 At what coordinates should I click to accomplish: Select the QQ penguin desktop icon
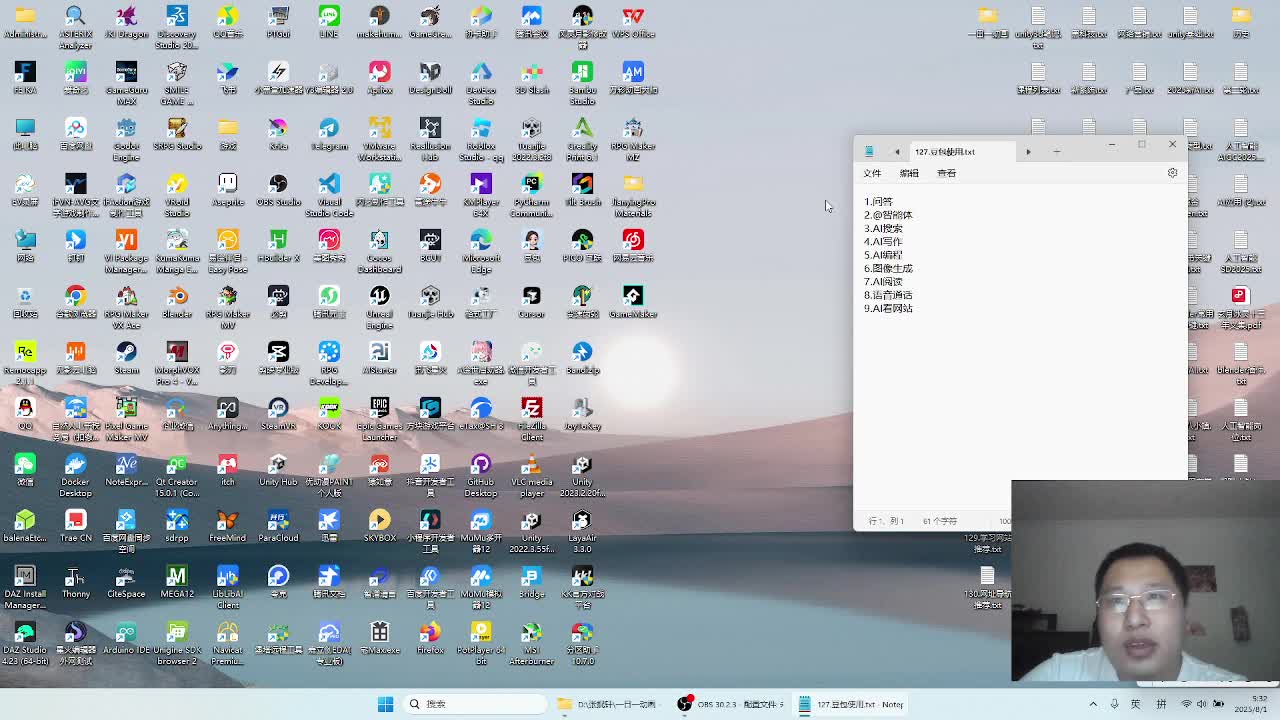click(25, 414)
